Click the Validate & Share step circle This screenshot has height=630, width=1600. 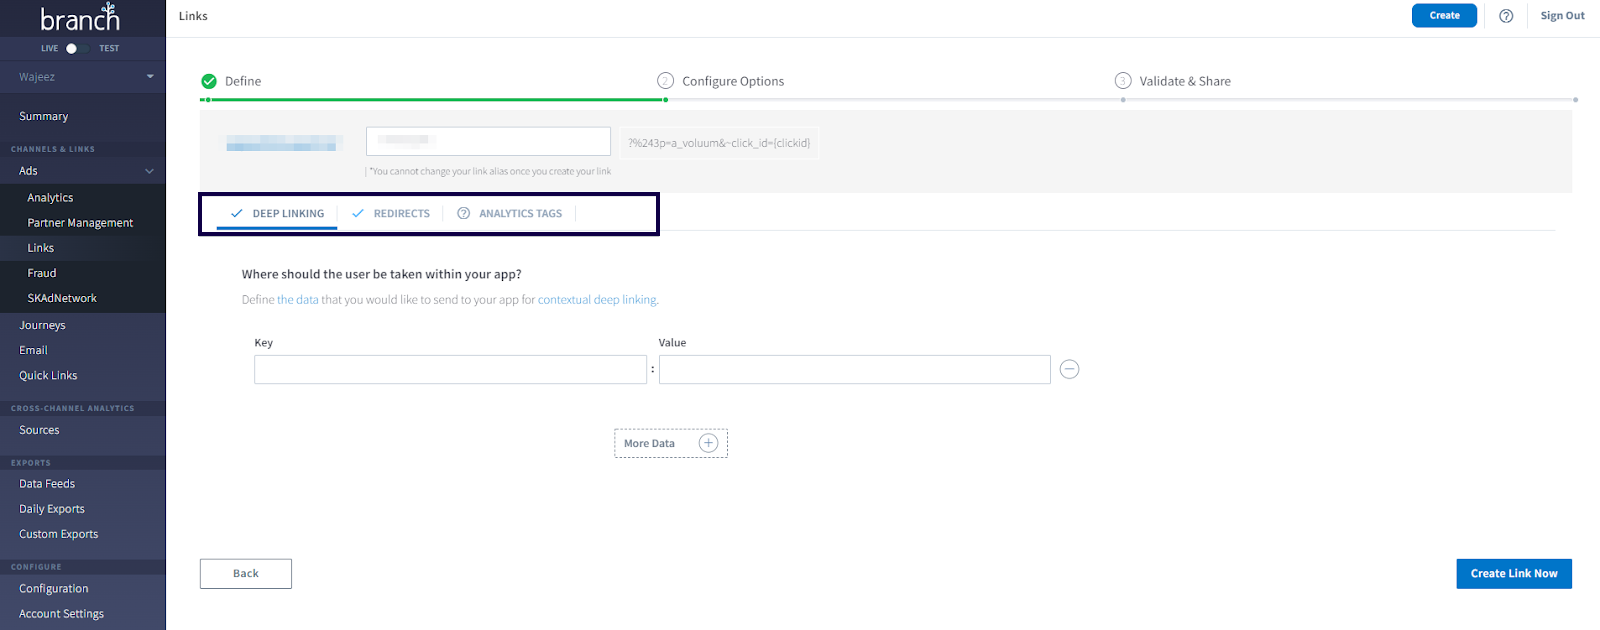point(1123,81)
